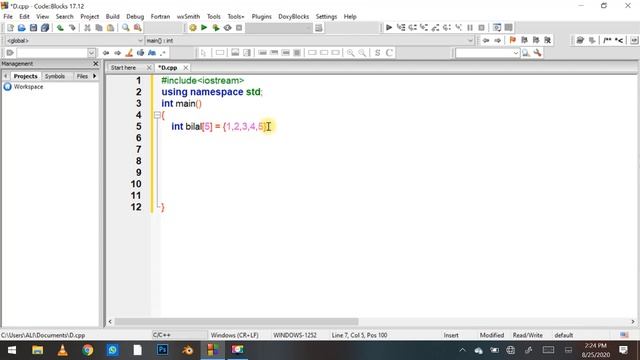Undo the last edit via toolbar
The height and width of the screenshot is (360, 640).
tap(60, 28)
